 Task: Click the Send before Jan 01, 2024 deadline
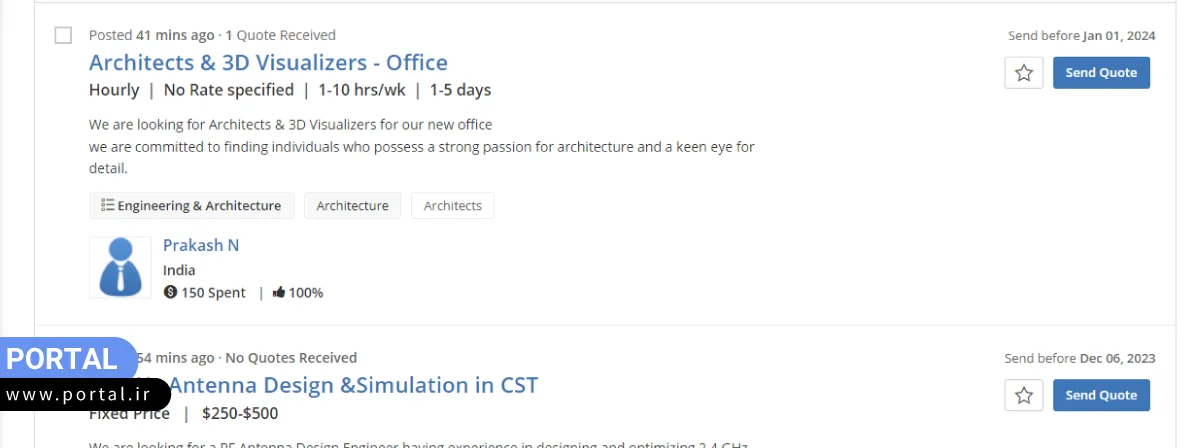click(1081, 36)
